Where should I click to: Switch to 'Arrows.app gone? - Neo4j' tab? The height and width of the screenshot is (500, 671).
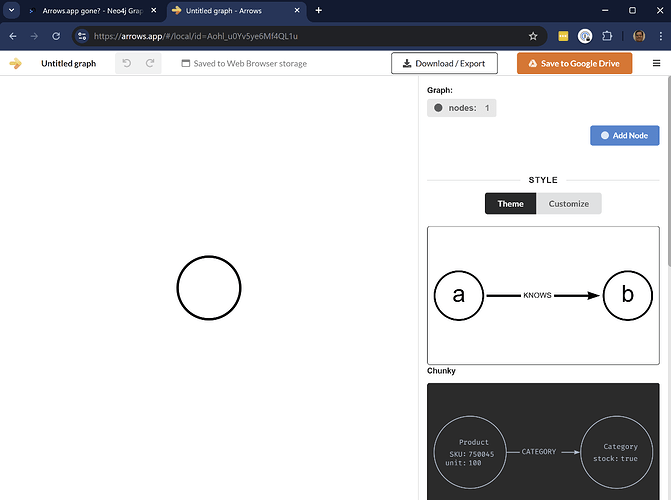coord(92,11)
